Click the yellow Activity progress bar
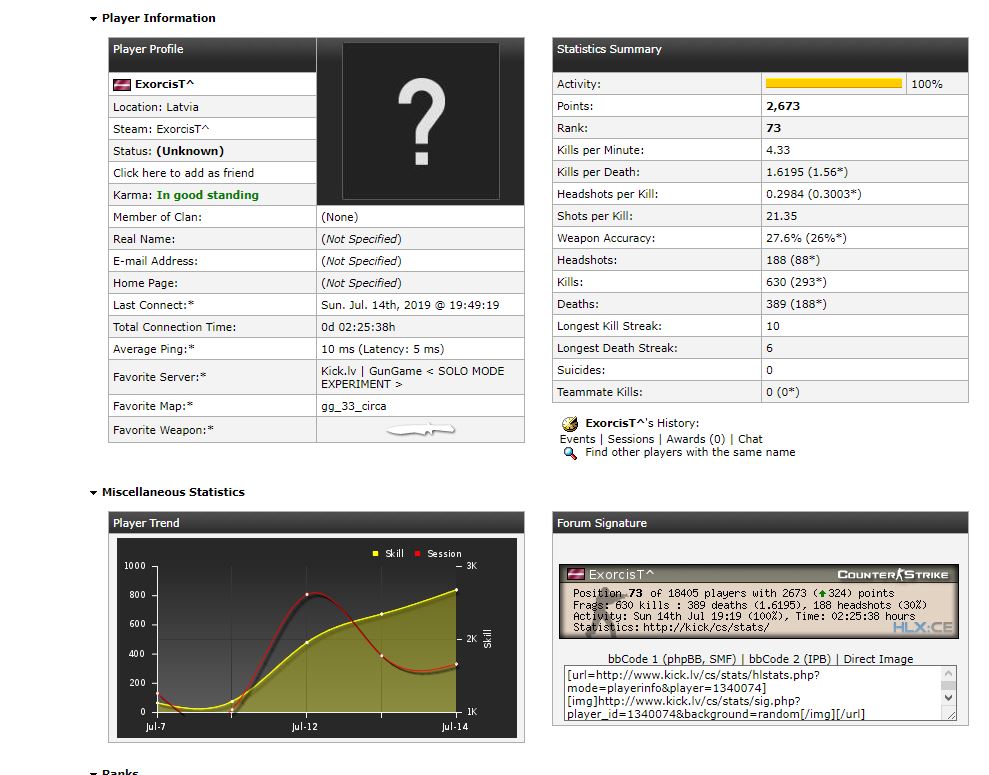This screenshot has width=989, height=775. (x=833, y=84)
